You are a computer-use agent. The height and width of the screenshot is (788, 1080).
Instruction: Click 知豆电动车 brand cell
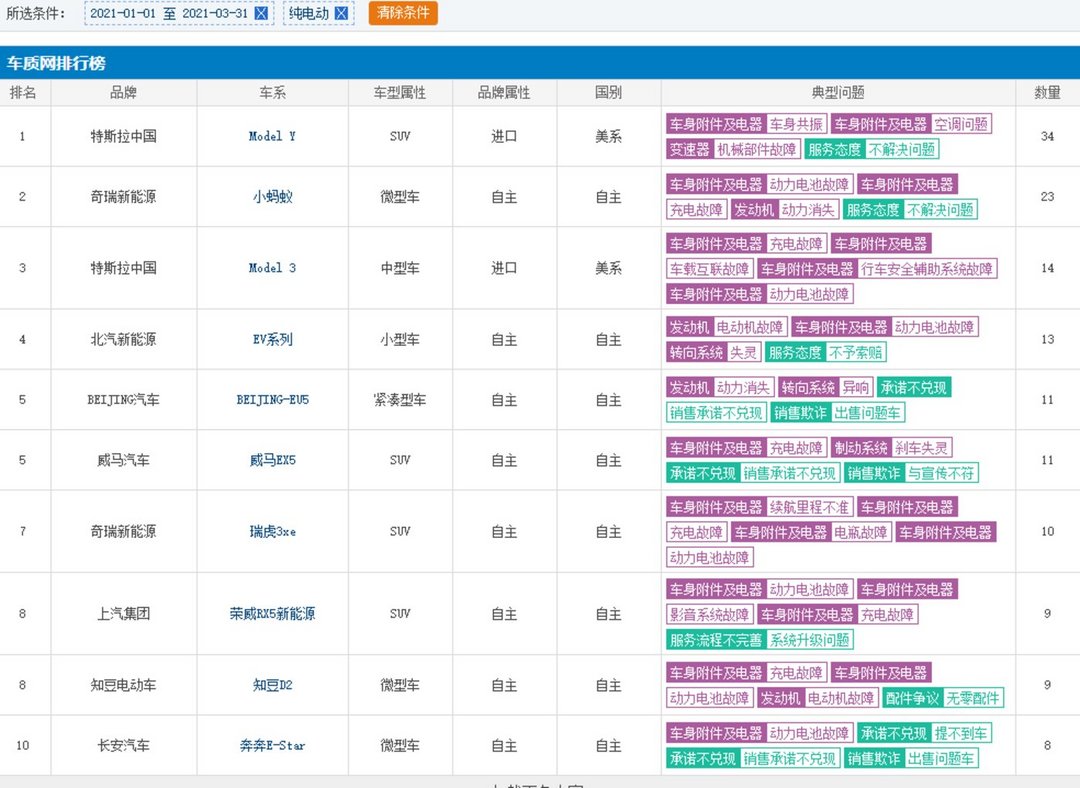123,685
